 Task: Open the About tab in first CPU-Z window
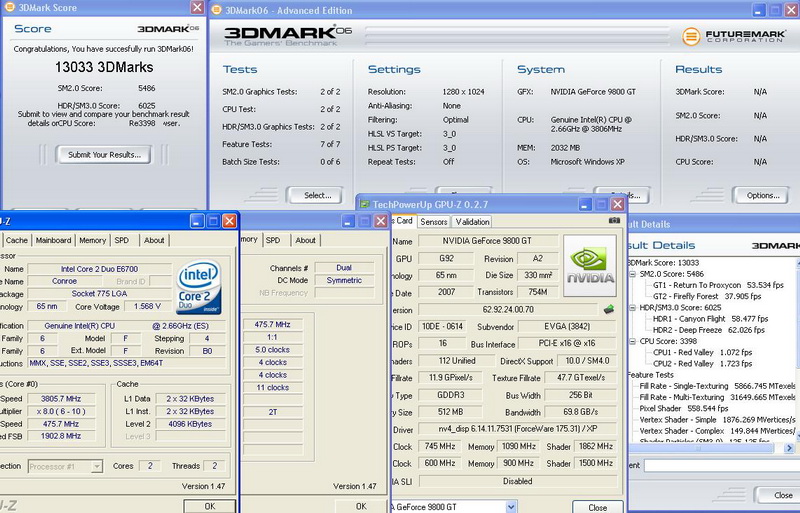(x=154, y=240)
